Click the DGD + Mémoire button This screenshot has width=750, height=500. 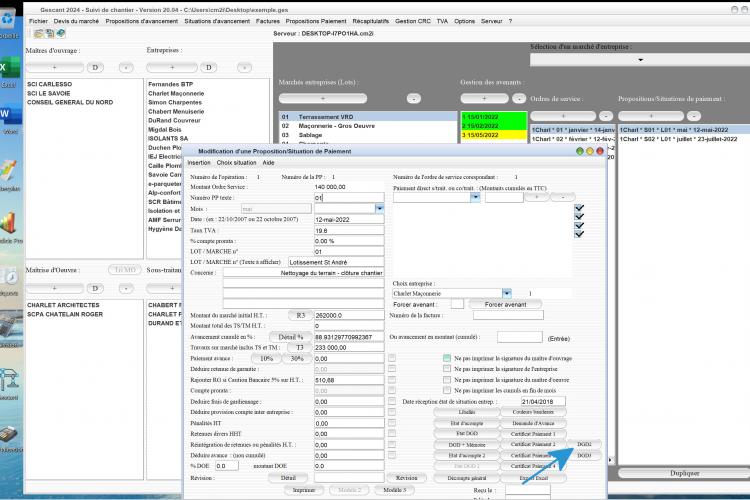[x=467, y=444]
